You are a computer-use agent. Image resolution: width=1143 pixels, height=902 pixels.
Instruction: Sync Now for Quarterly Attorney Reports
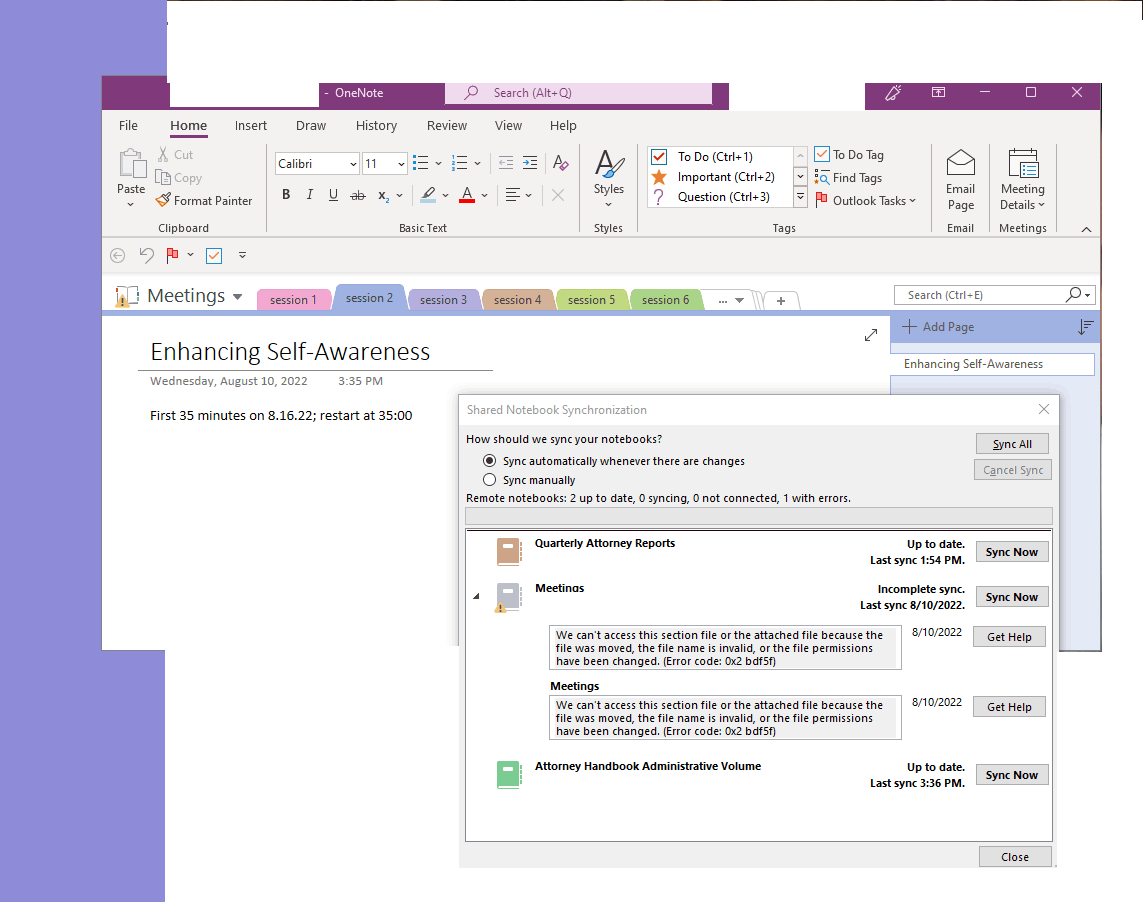tap(1012, 552)
